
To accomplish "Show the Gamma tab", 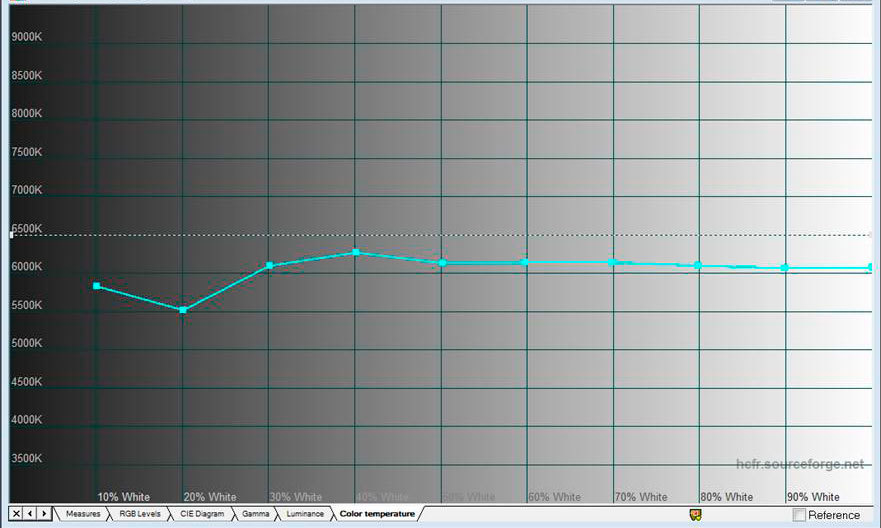I will 256,513.
